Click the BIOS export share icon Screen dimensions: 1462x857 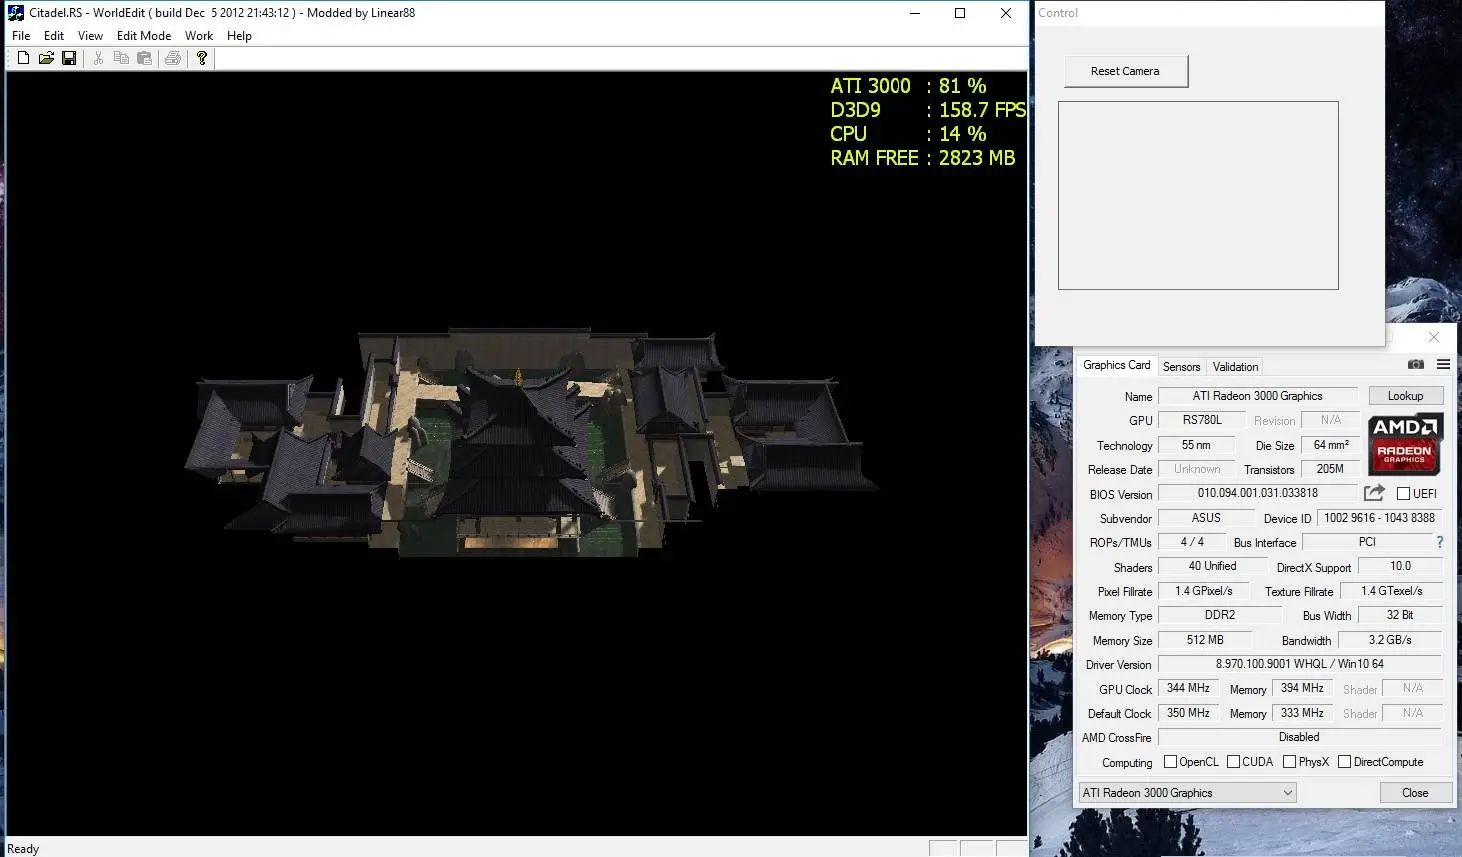tap(1374, 493)
